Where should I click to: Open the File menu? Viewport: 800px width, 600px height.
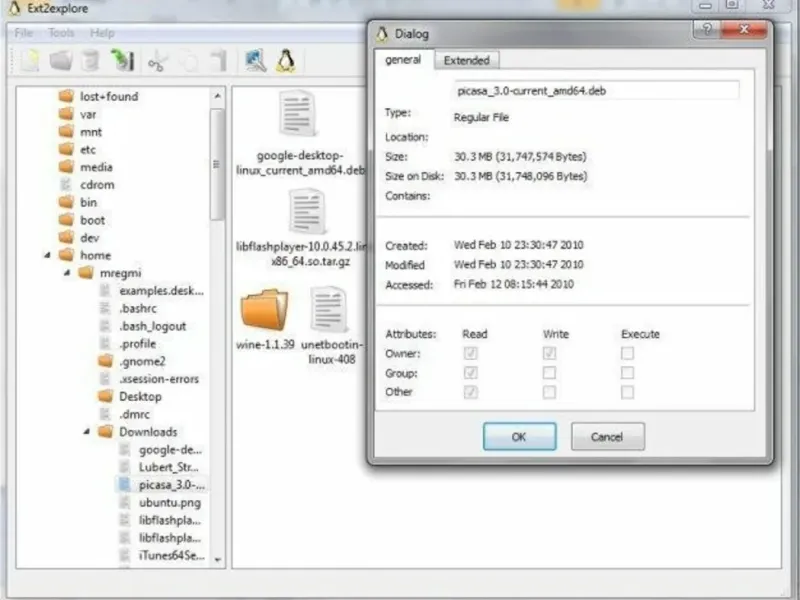(23, 33)
